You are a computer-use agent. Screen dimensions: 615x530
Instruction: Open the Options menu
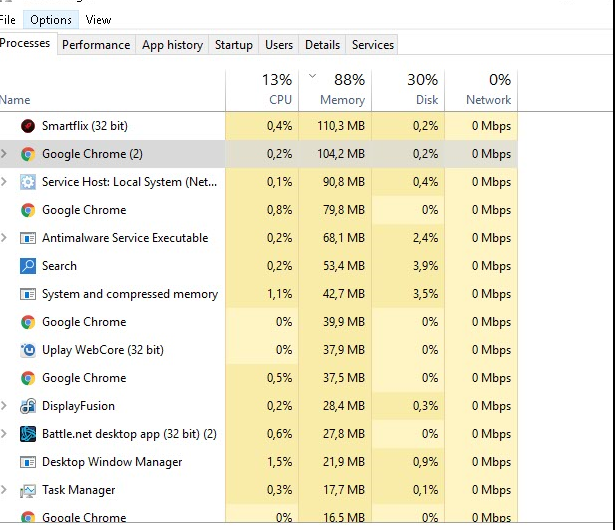(51, 20)
